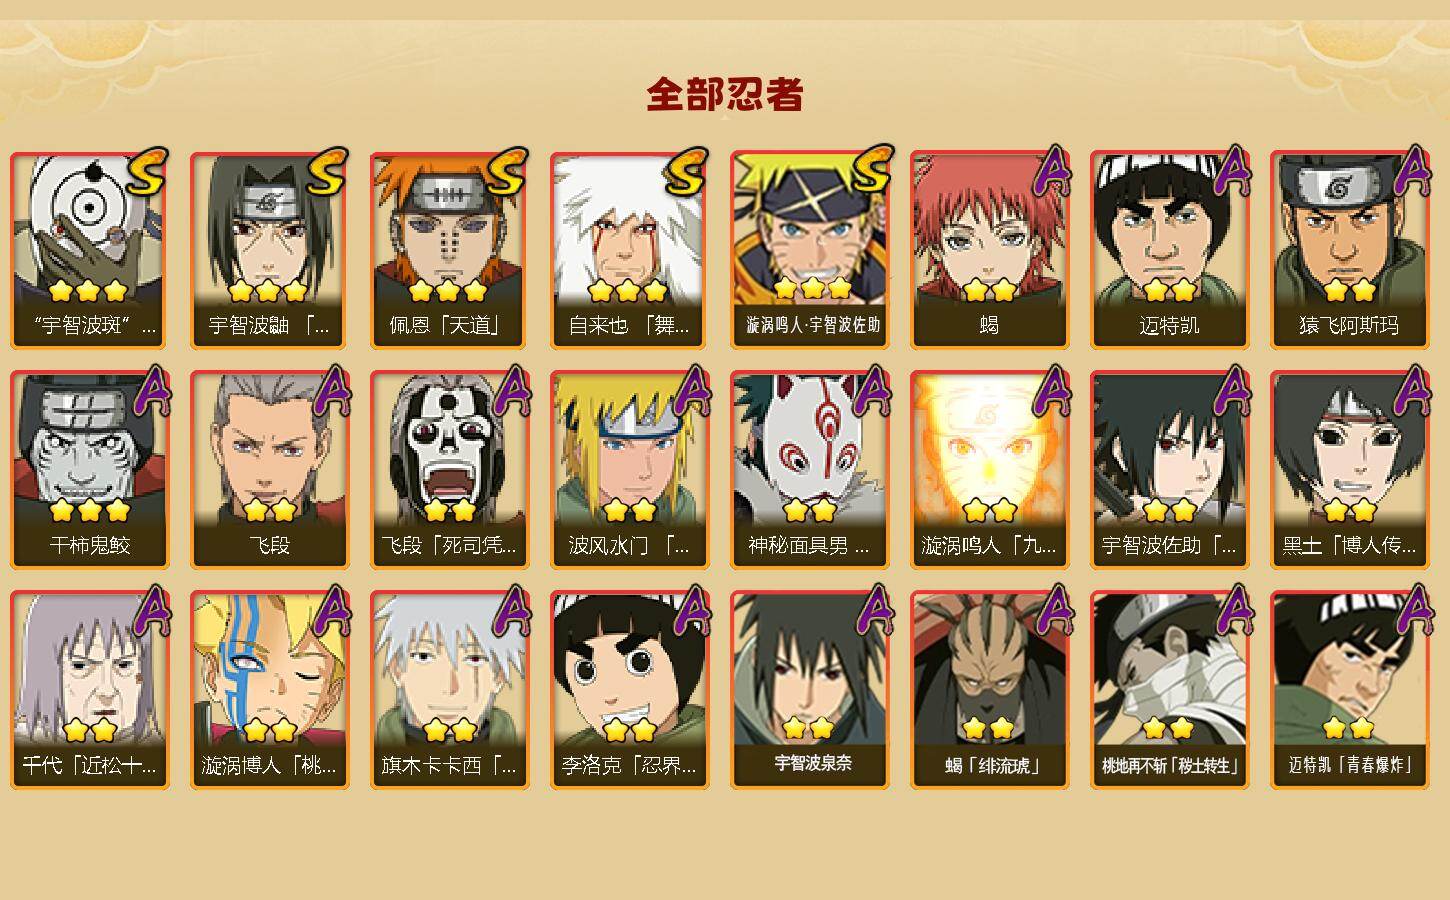Open the 漩涡博人 ninja card

(x=269, y=690)
